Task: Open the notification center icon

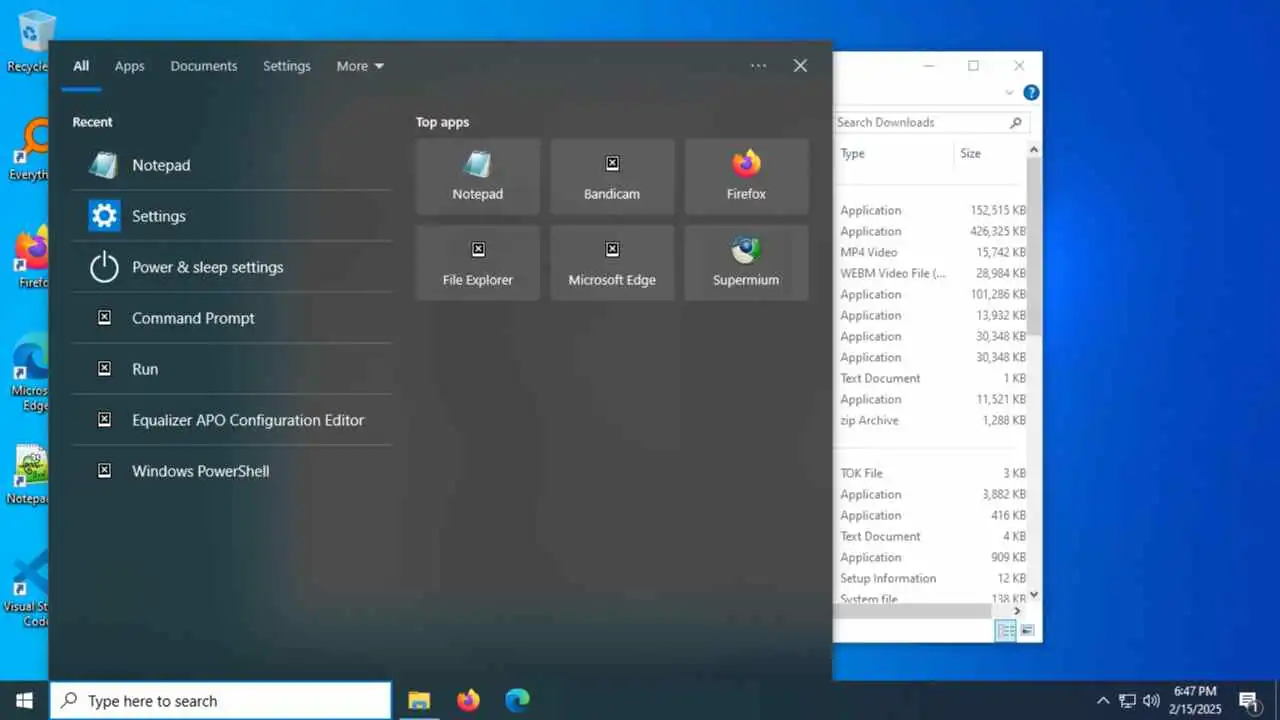Action: click(x=1249, y=701)
